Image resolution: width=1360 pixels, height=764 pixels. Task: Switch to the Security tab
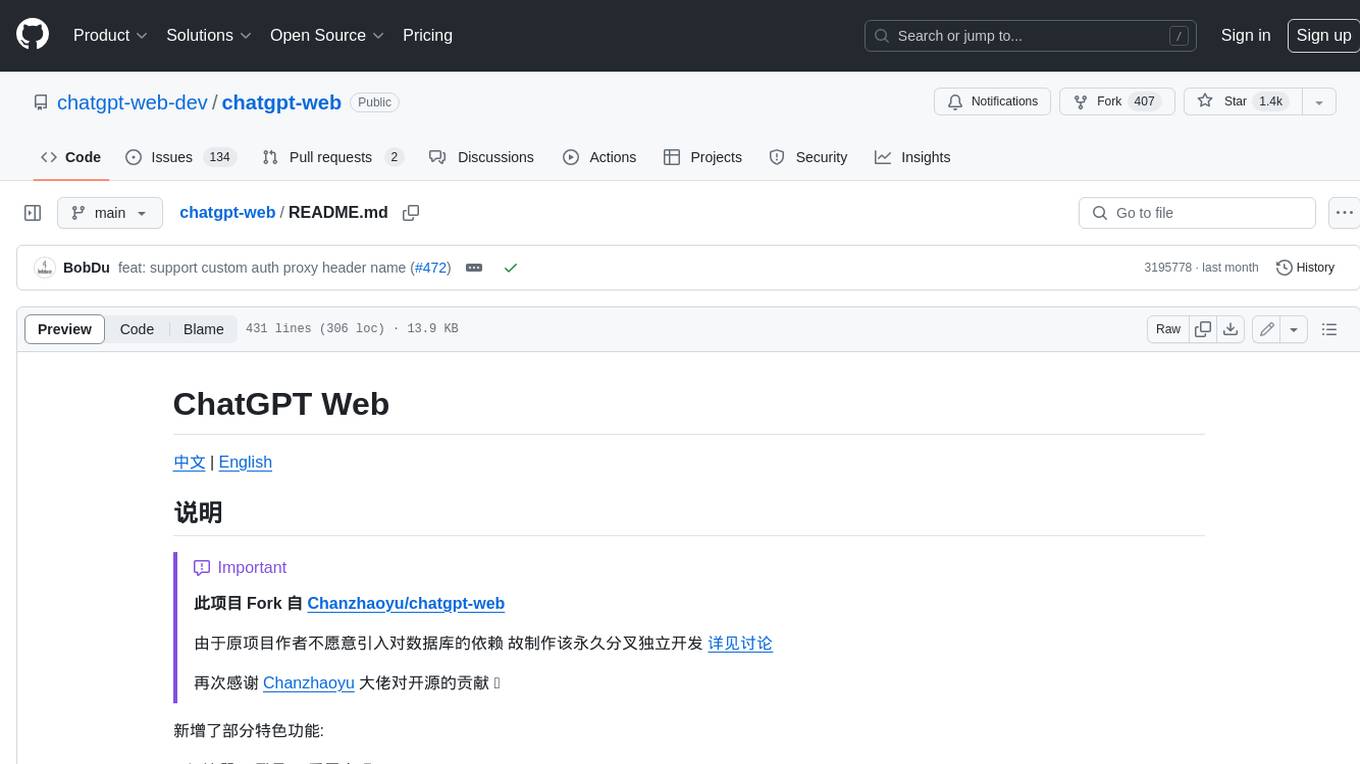(x=808, y=157)
